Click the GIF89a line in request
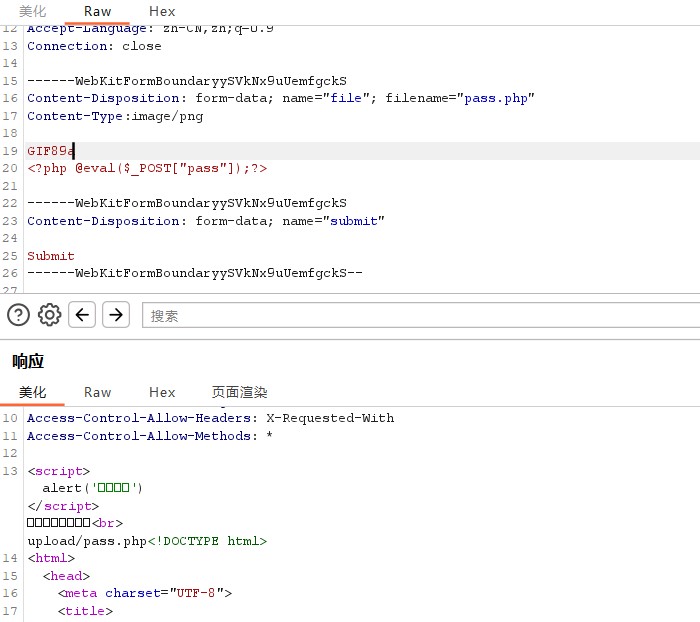This screenshot has height=622, width=700. tap(50, 151)
